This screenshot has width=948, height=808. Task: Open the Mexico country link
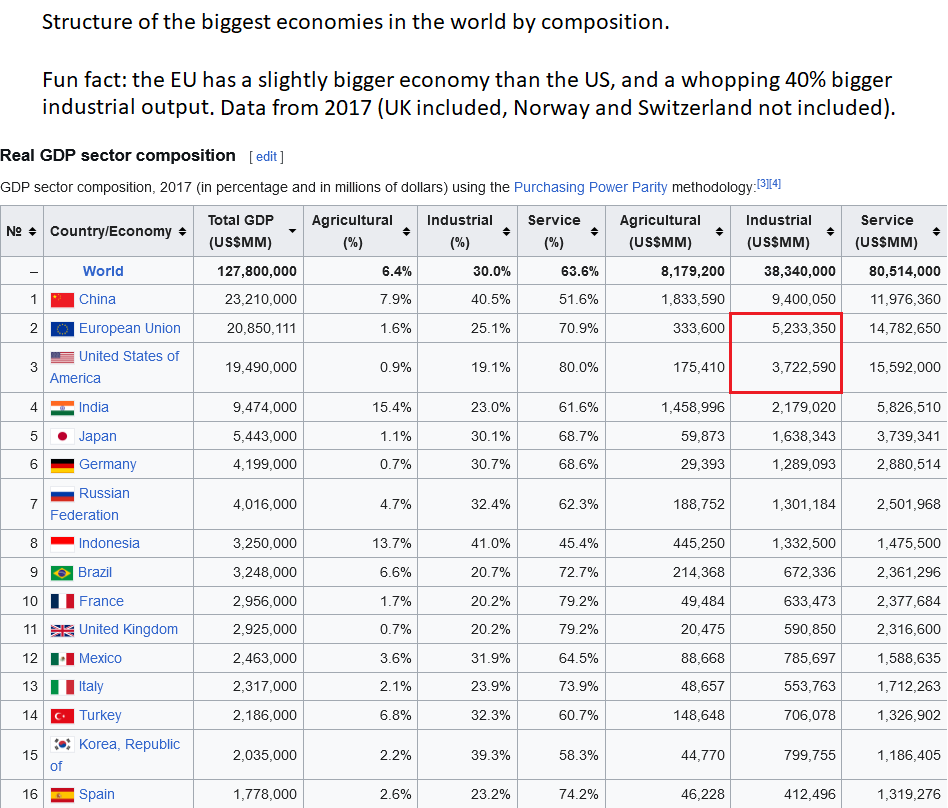[x=100, y=659]
